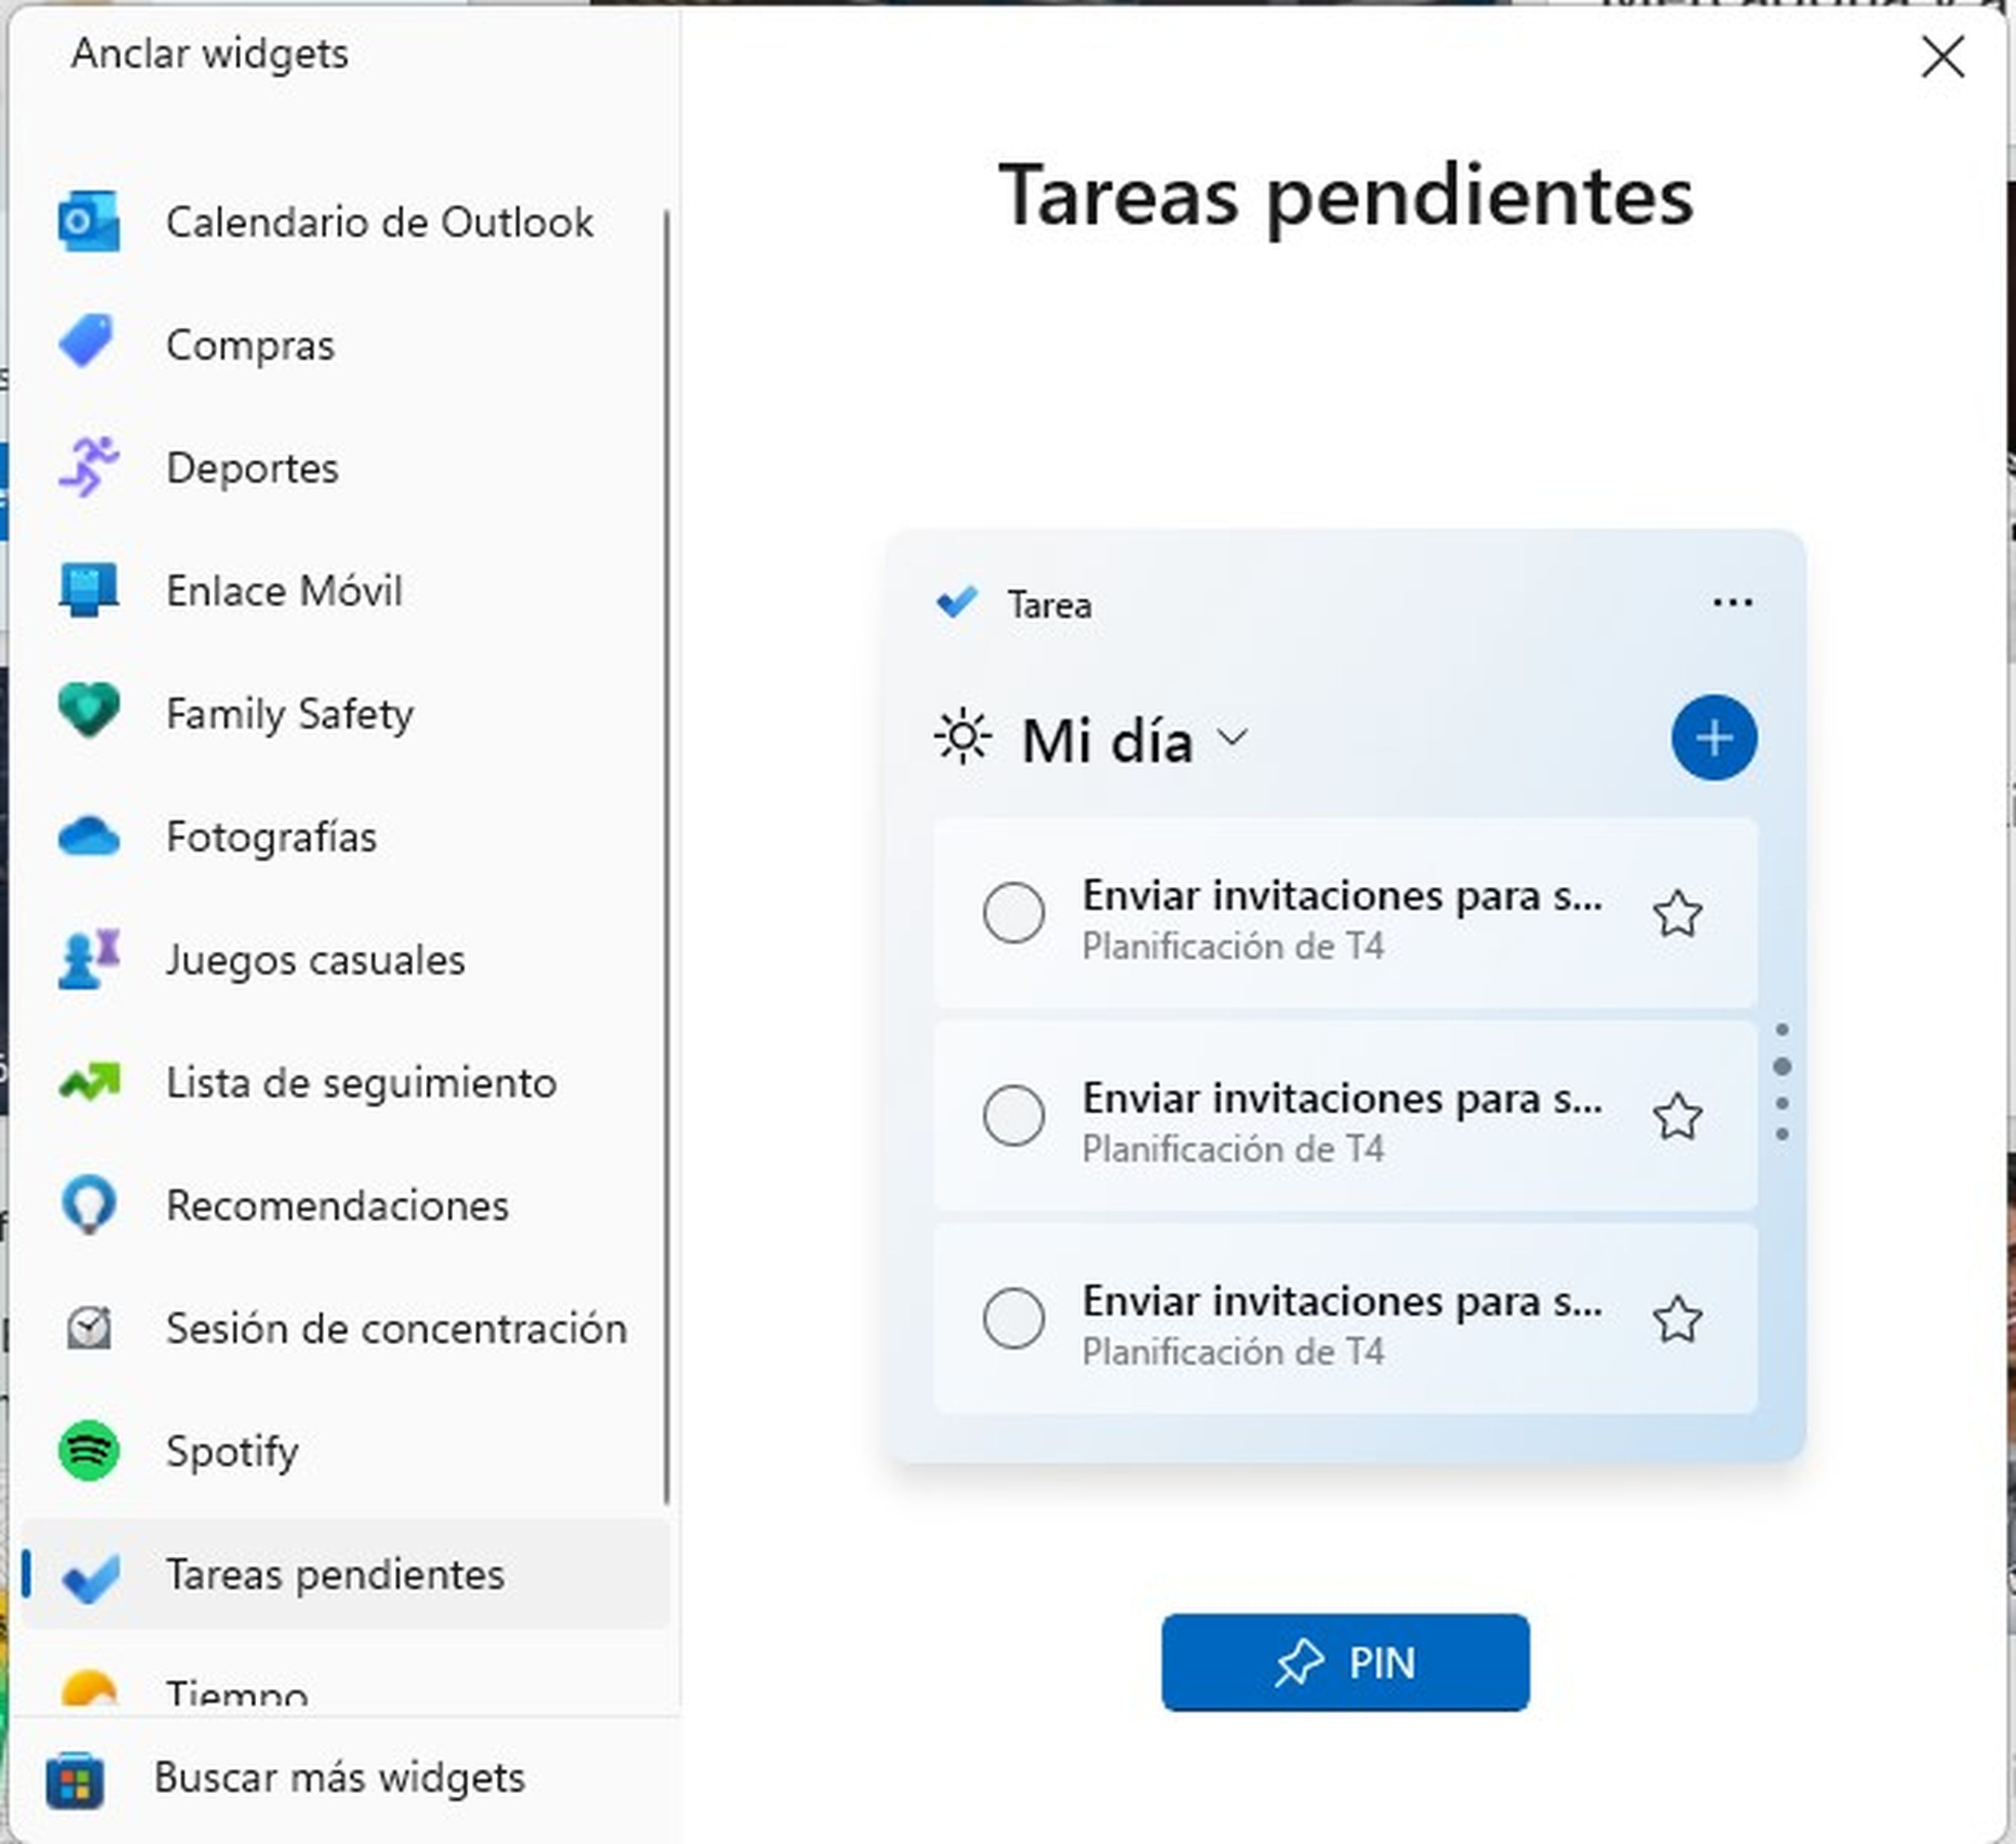Select the Juegos casuales chess icon
2016x1844 pixels.
tap(89, 958)
